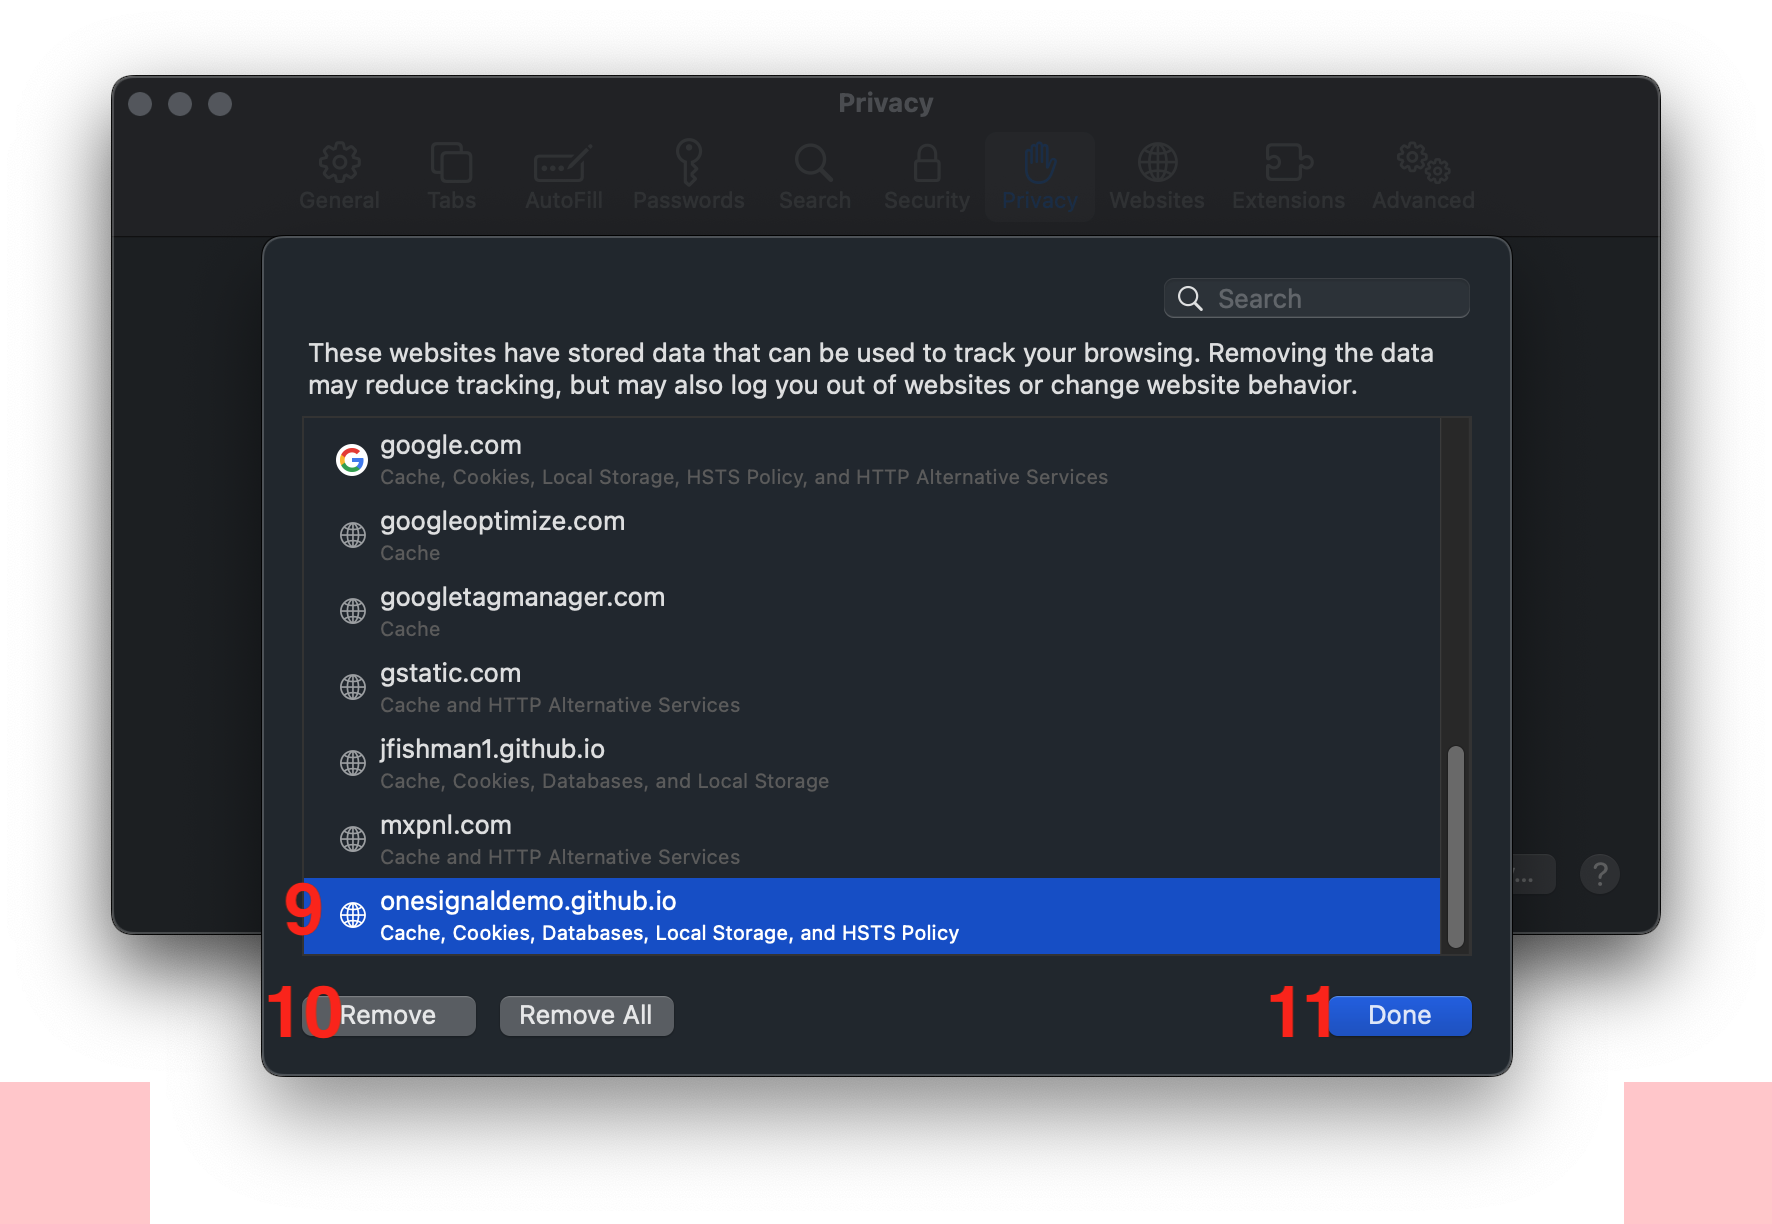The image size is (1772, 1224).
Task: Open the Security preferences tab
Action: coord(927,176)
